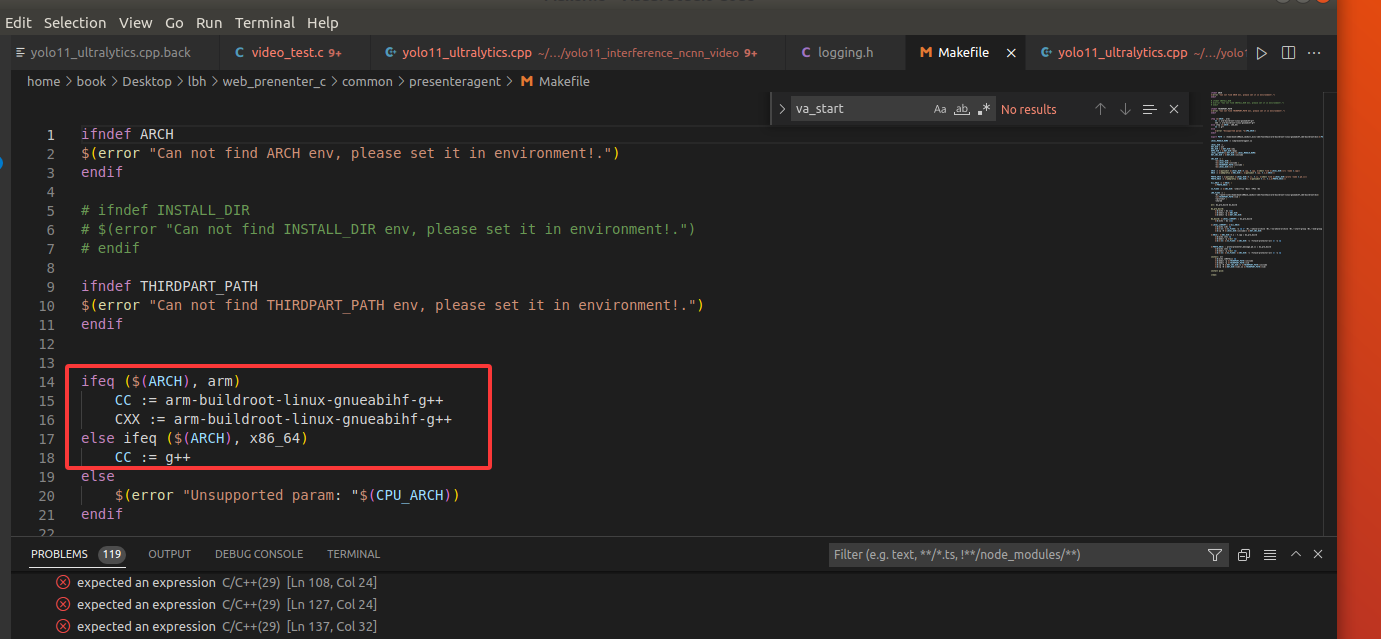Collapse all problems in panel
This screenshot has width=1381, height=639.
[x=1244, y=554]
